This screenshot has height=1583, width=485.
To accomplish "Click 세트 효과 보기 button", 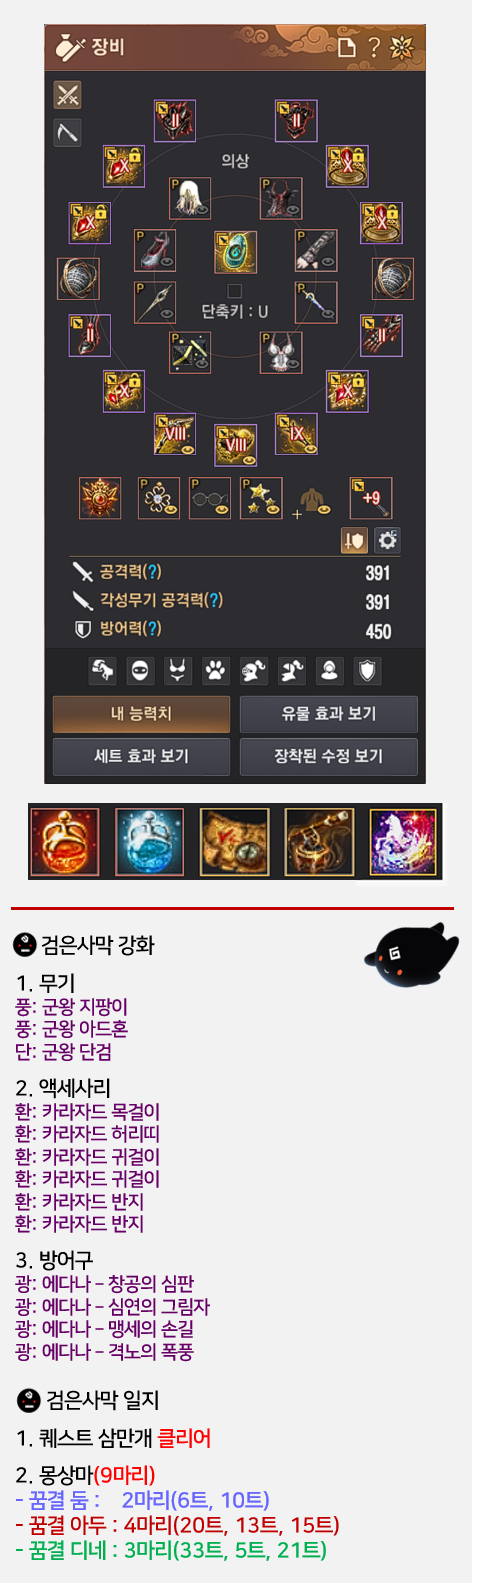I will (x=141, y=756).
